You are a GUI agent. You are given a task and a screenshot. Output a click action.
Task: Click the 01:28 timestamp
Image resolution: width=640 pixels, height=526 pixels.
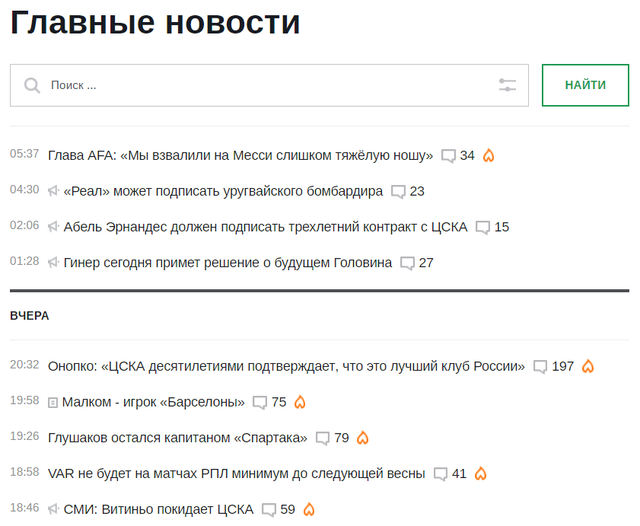pos(24,261)
